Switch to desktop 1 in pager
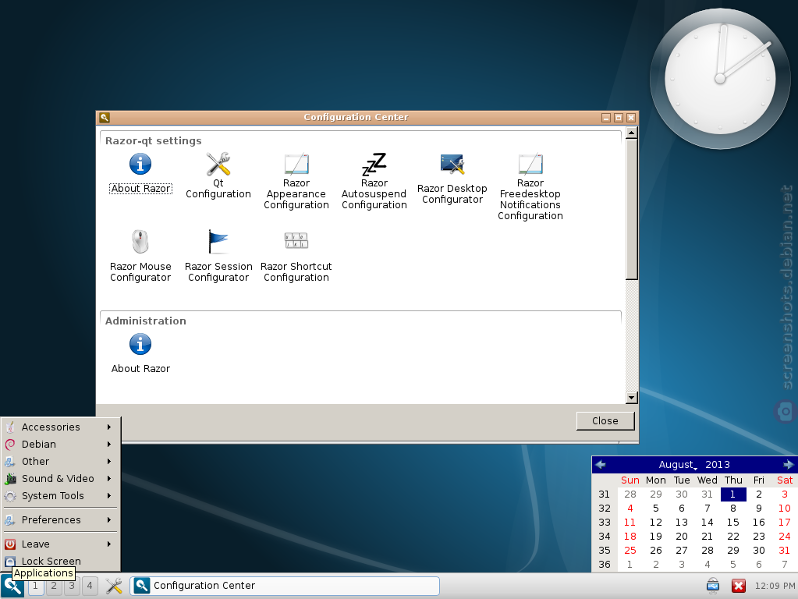 (35, 586)
